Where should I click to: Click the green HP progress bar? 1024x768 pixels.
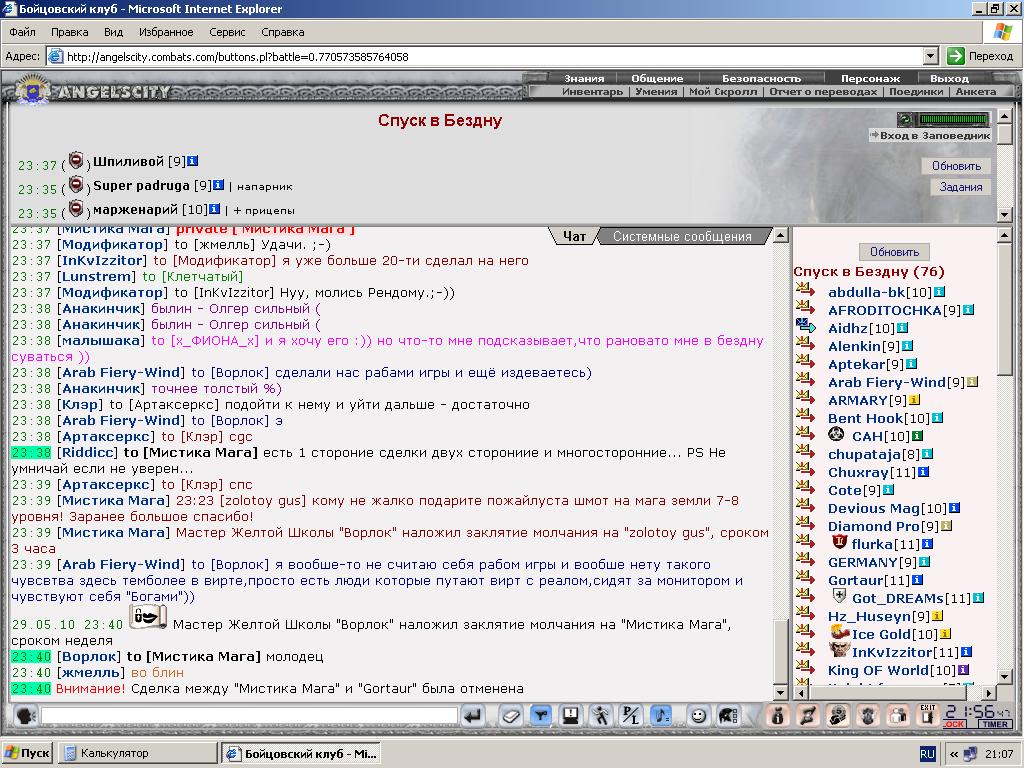[953, 120]
